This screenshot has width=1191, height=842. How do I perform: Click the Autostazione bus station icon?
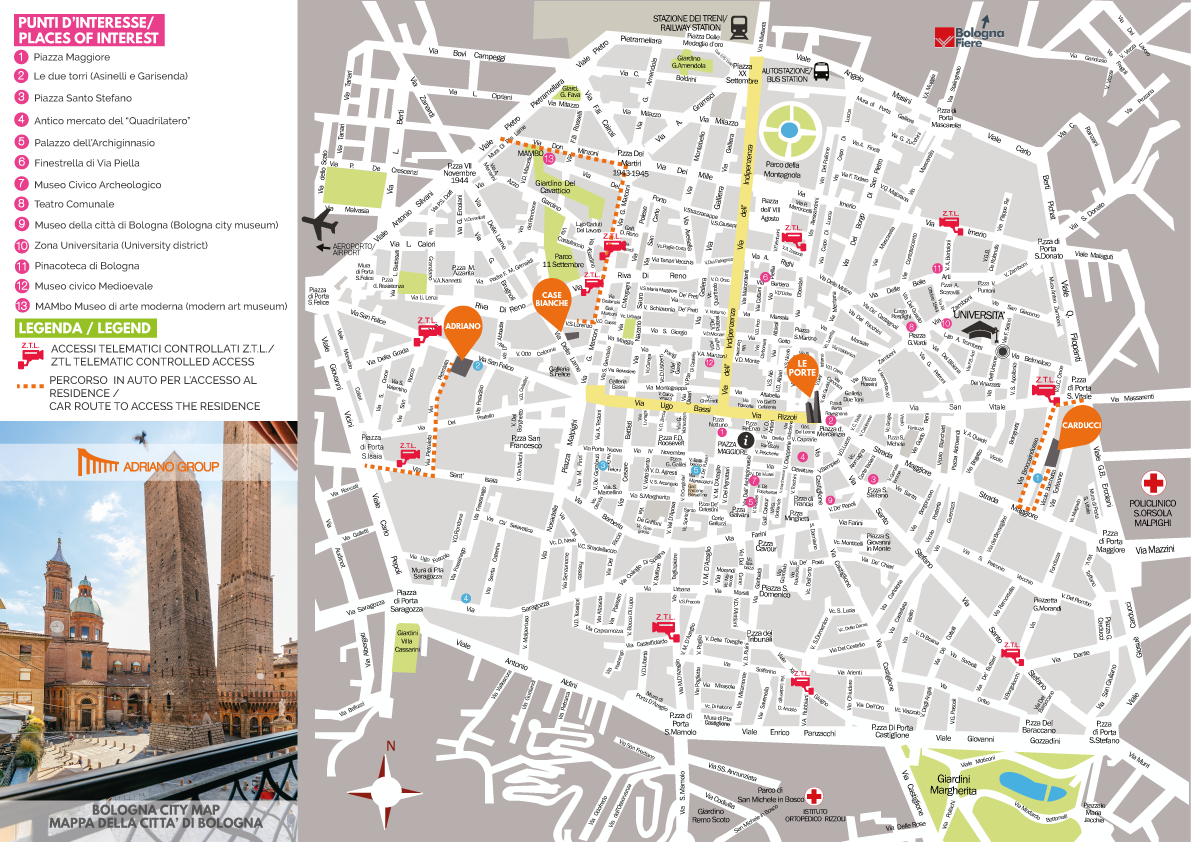pyautogui.click(x=821, y=72)
